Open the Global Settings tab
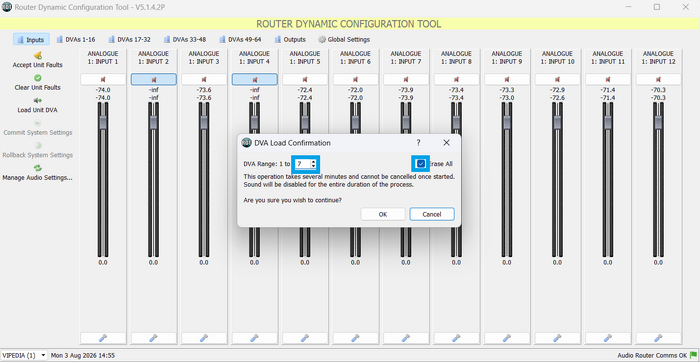Screen dimensions: 700x362 click(x=344, y=39)
